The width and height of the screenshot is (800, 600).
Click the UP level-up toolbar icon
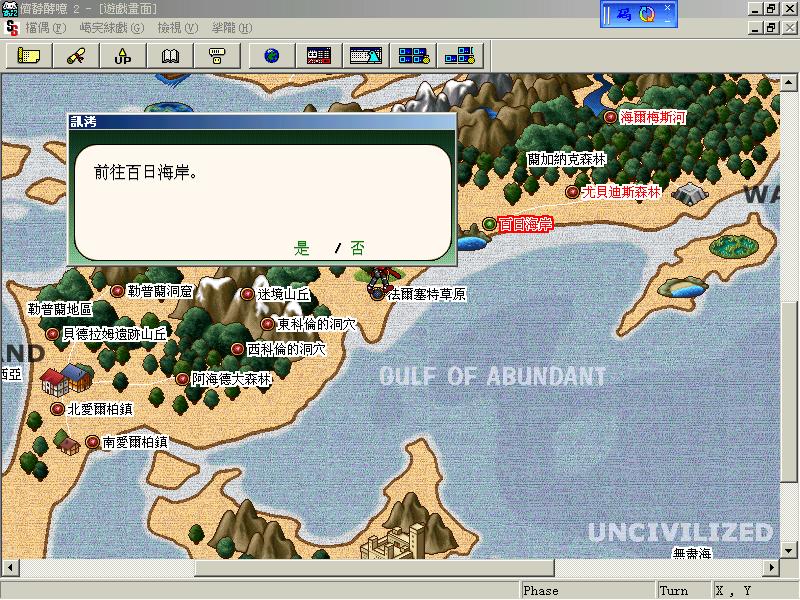(x=123, y=55)
